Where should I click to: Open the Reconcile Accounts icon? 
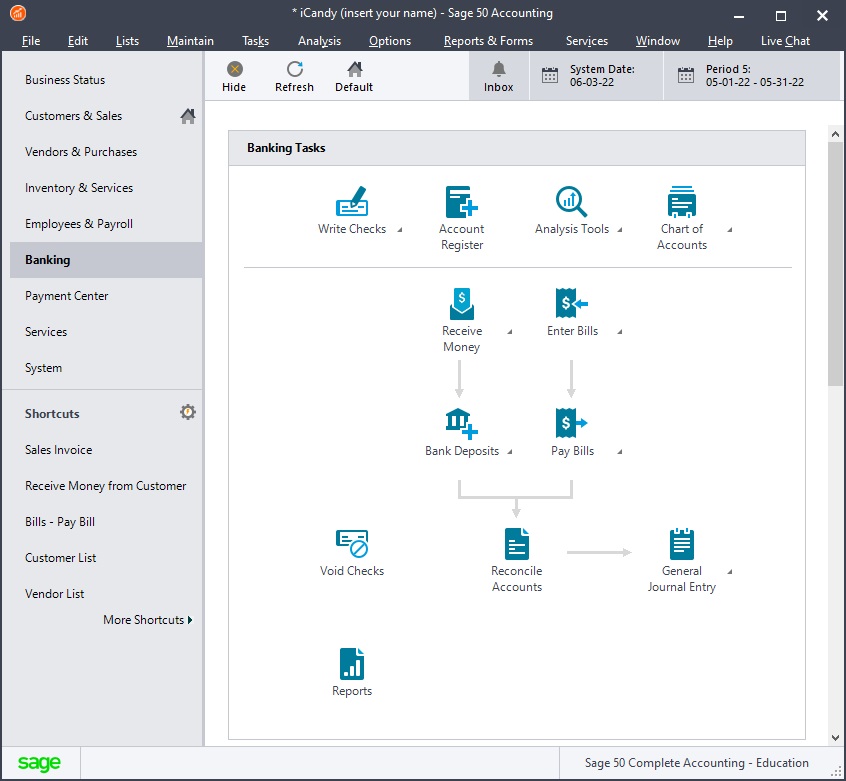pos(516,544)
